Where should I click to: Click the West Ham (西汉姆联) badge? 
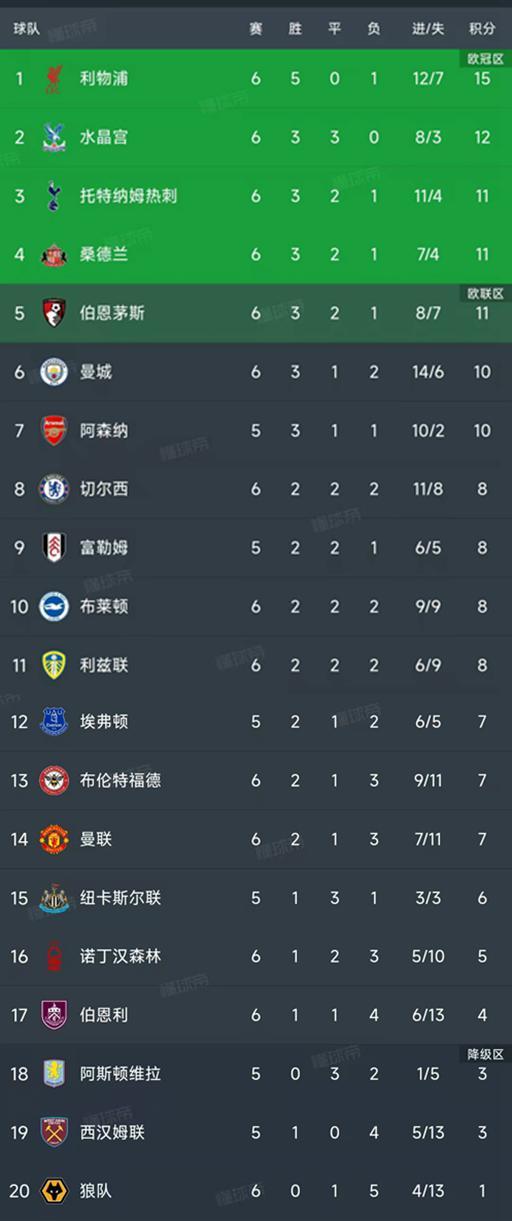(x=53, y=1132)
